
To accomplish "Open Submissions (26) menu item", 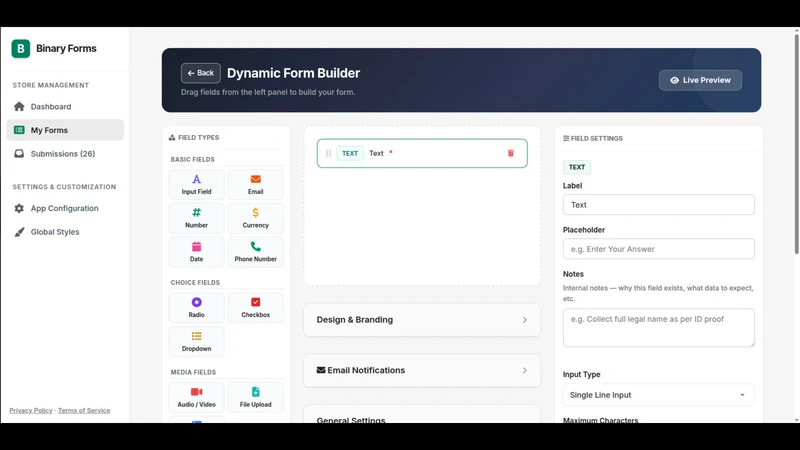I will [x=65, y=154].
